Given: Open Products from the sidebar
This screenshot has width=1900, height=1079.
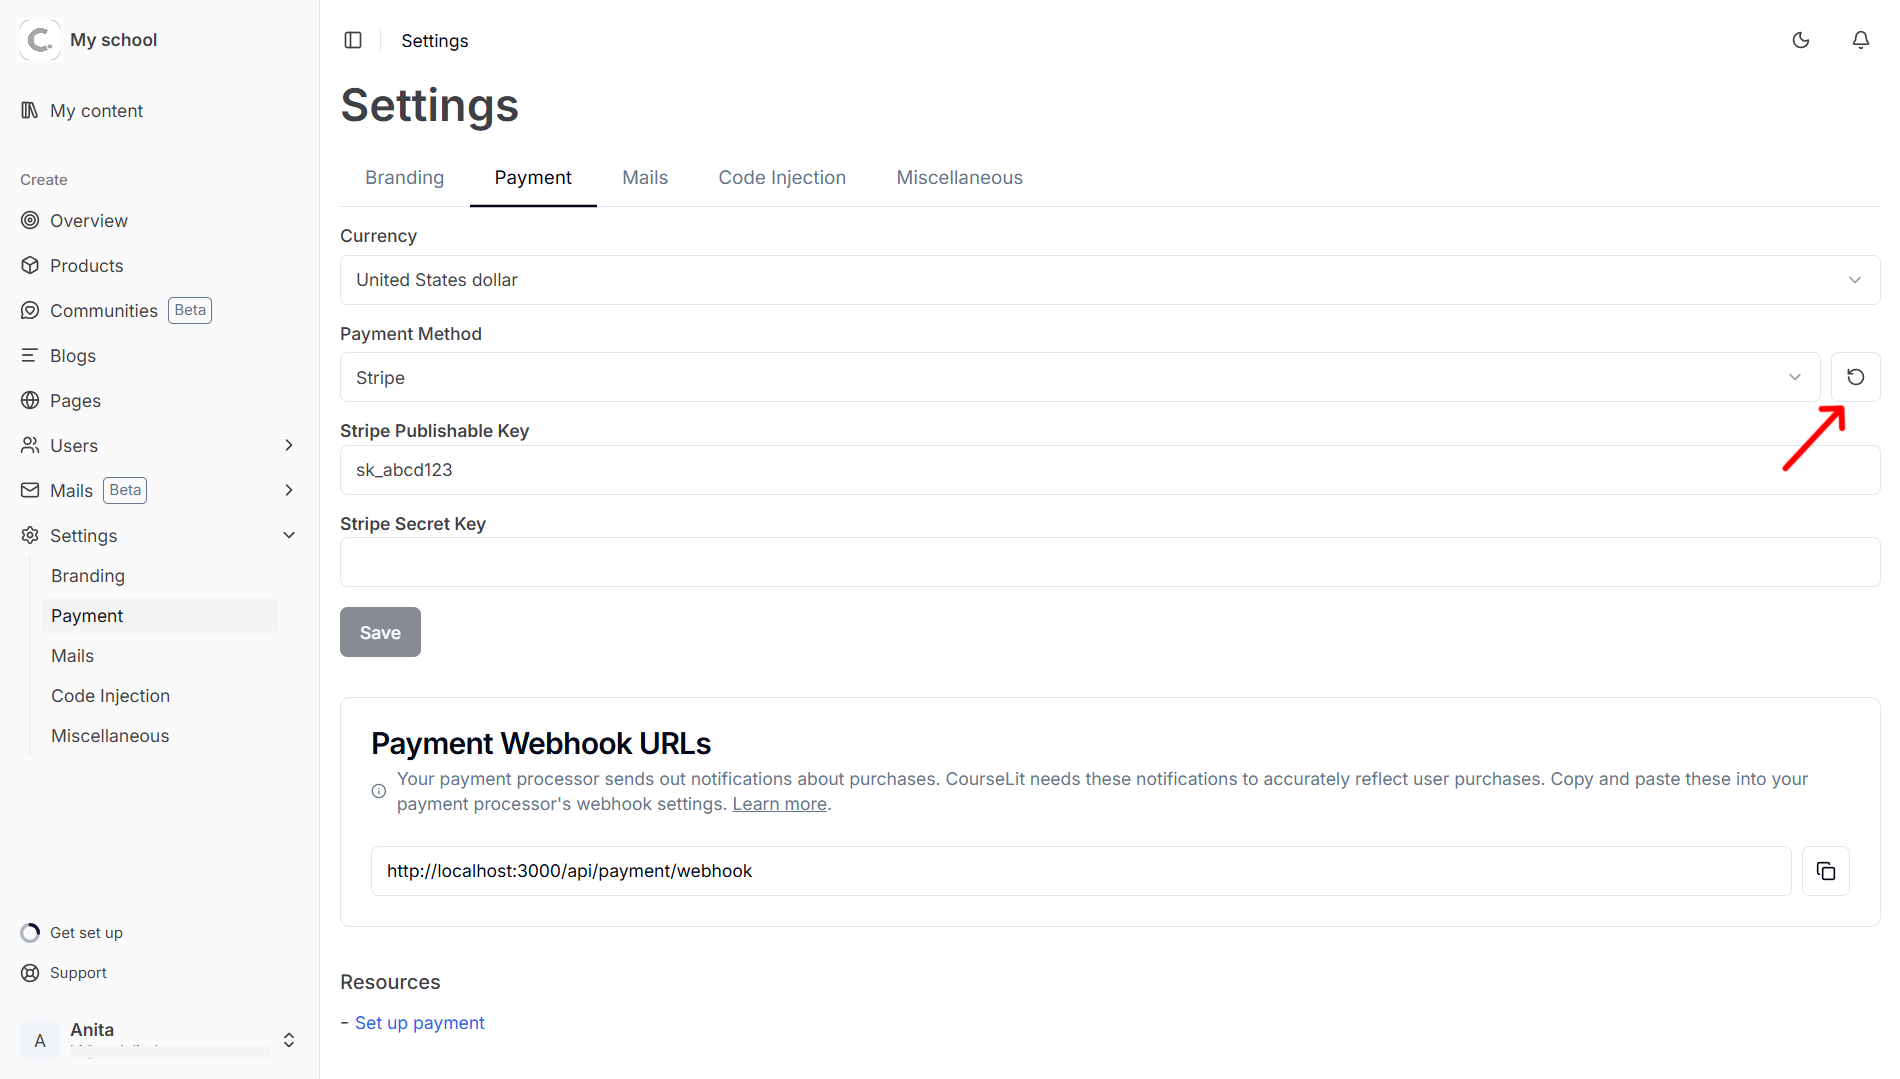Looking at the screenshot, I should click(x=85, y=265).
